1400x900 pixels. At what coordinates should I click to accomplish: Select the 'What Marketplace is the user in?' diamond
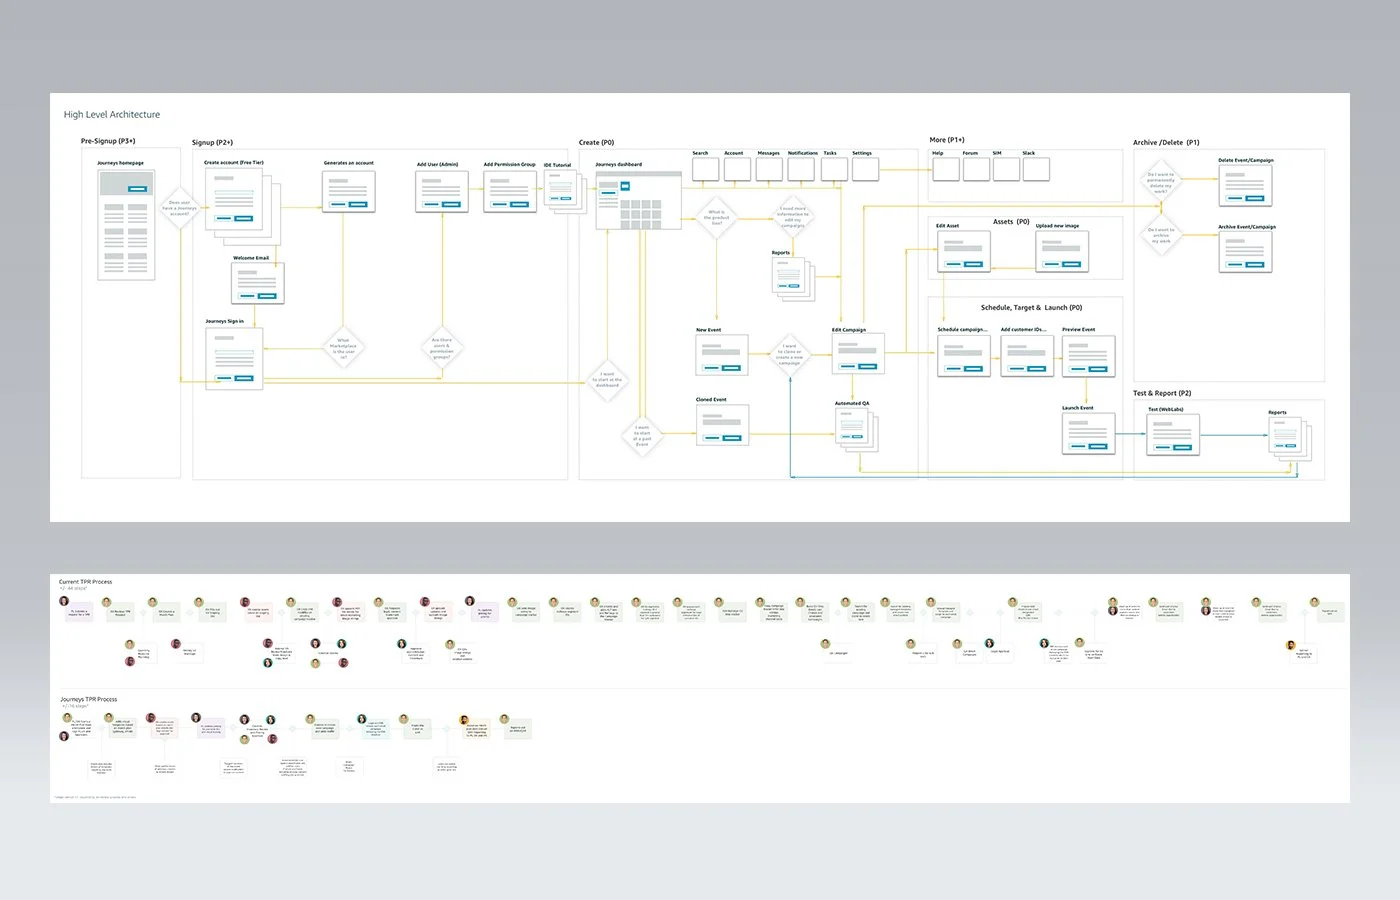click(343, 347)
